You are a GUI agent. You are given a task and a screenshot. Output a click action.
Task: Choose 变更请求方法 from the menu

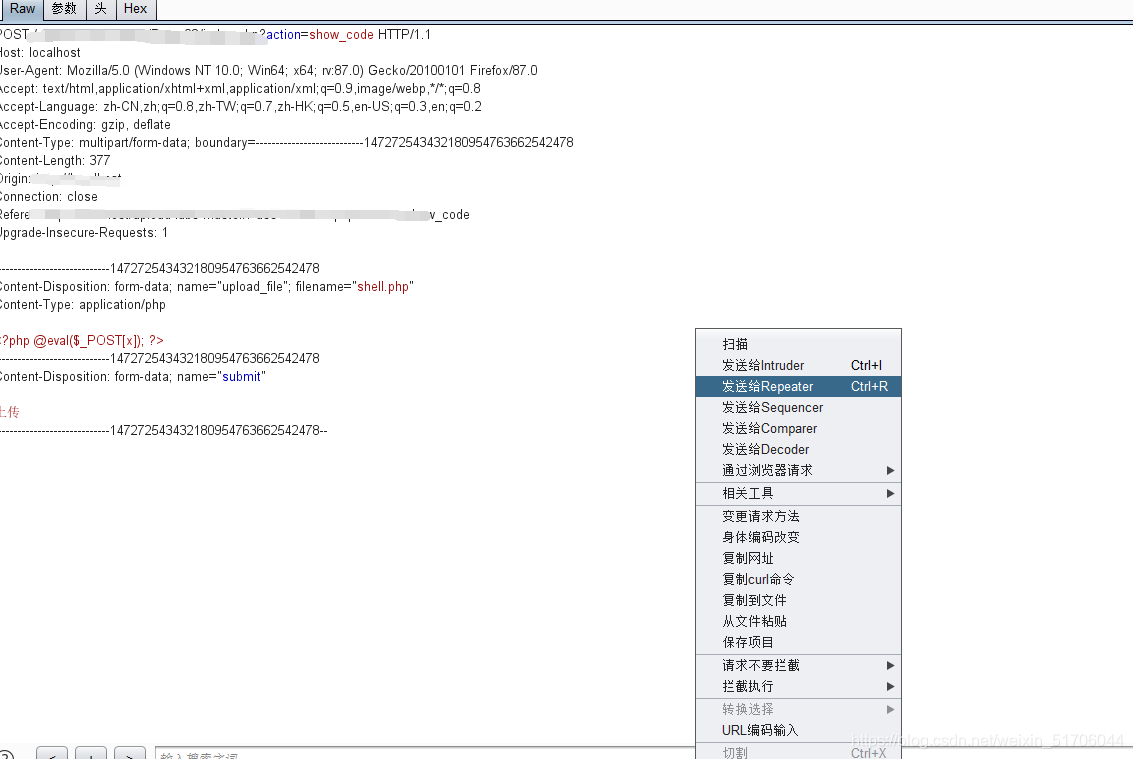click(x=798, y=517)
